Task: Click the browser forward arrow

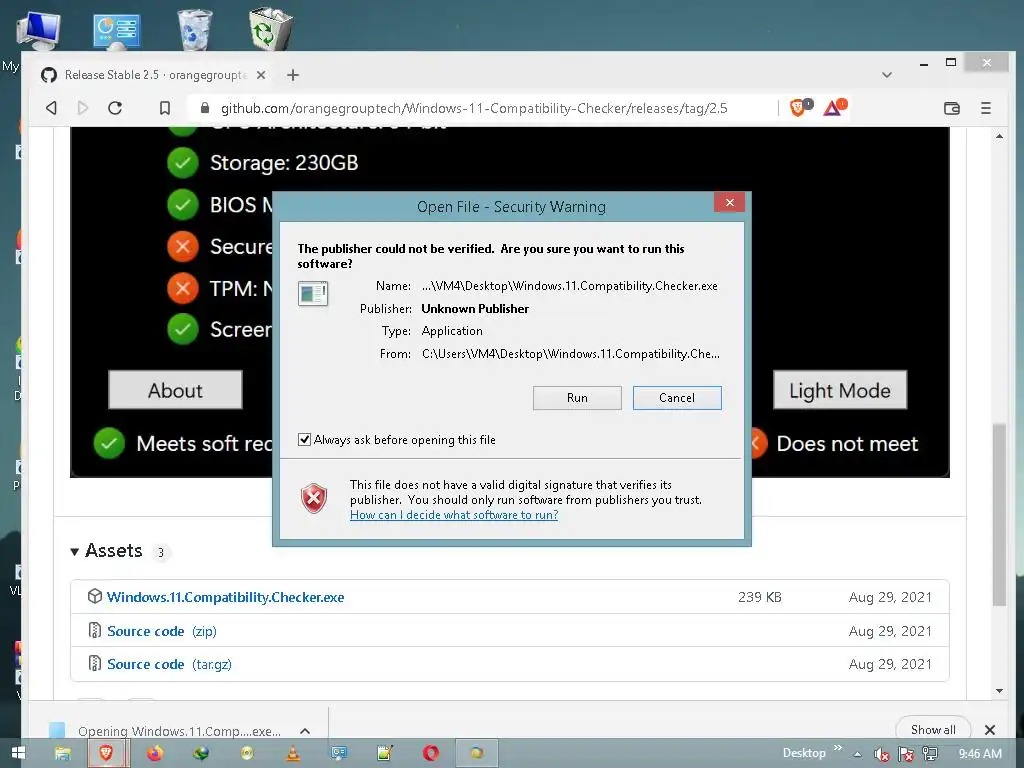Action: [x=83, y=108]
